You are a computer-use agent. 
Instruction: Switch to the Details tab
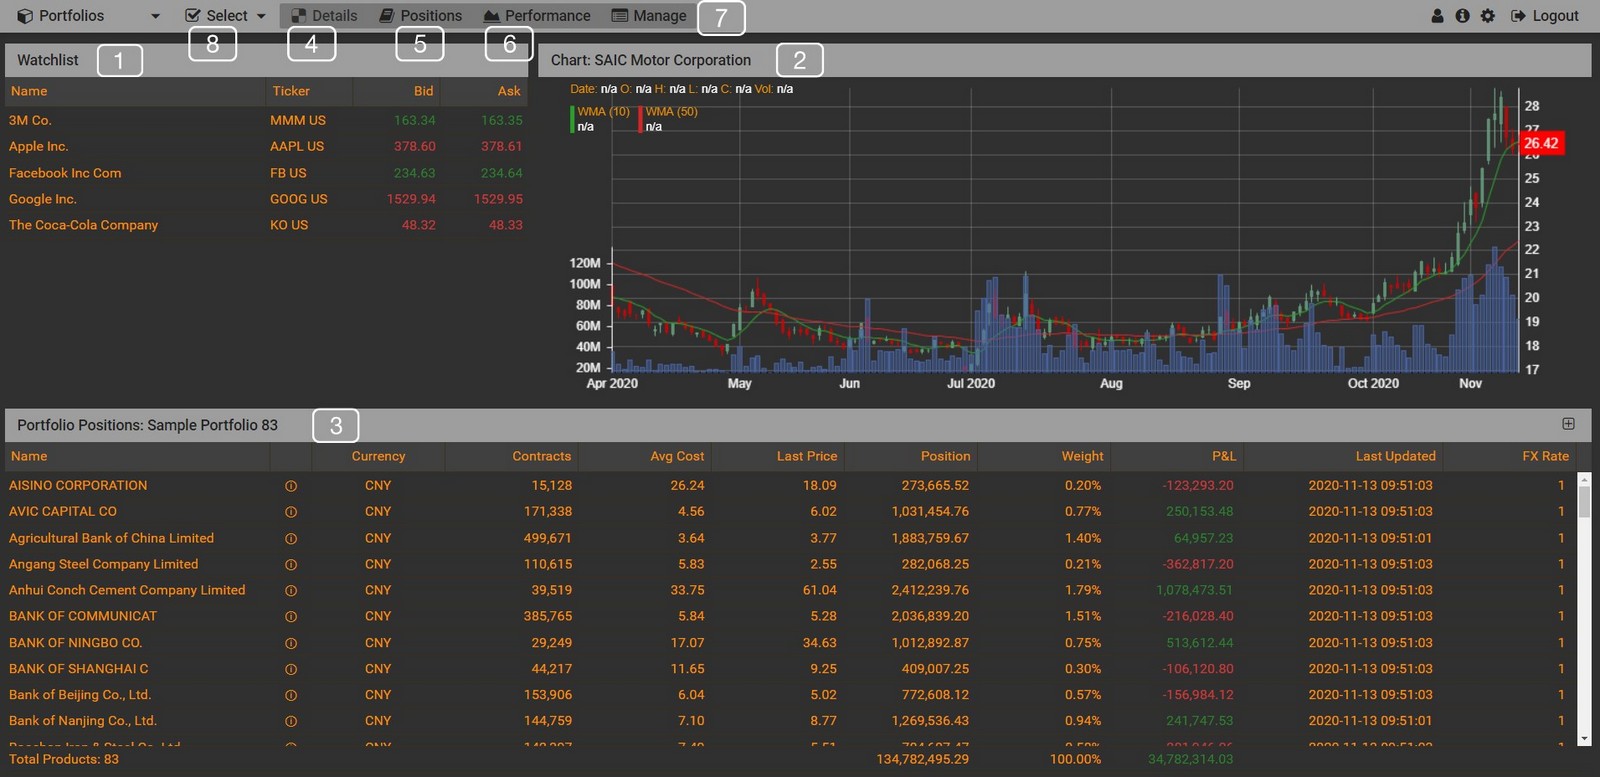[324, 16]
